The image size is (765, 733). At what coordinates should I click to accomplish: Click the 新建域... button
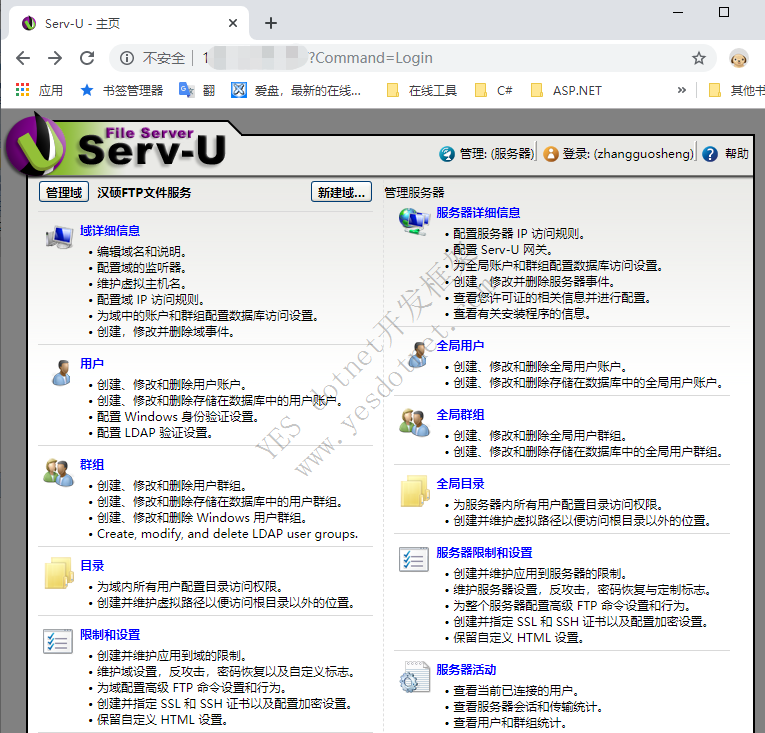point(342,192)
